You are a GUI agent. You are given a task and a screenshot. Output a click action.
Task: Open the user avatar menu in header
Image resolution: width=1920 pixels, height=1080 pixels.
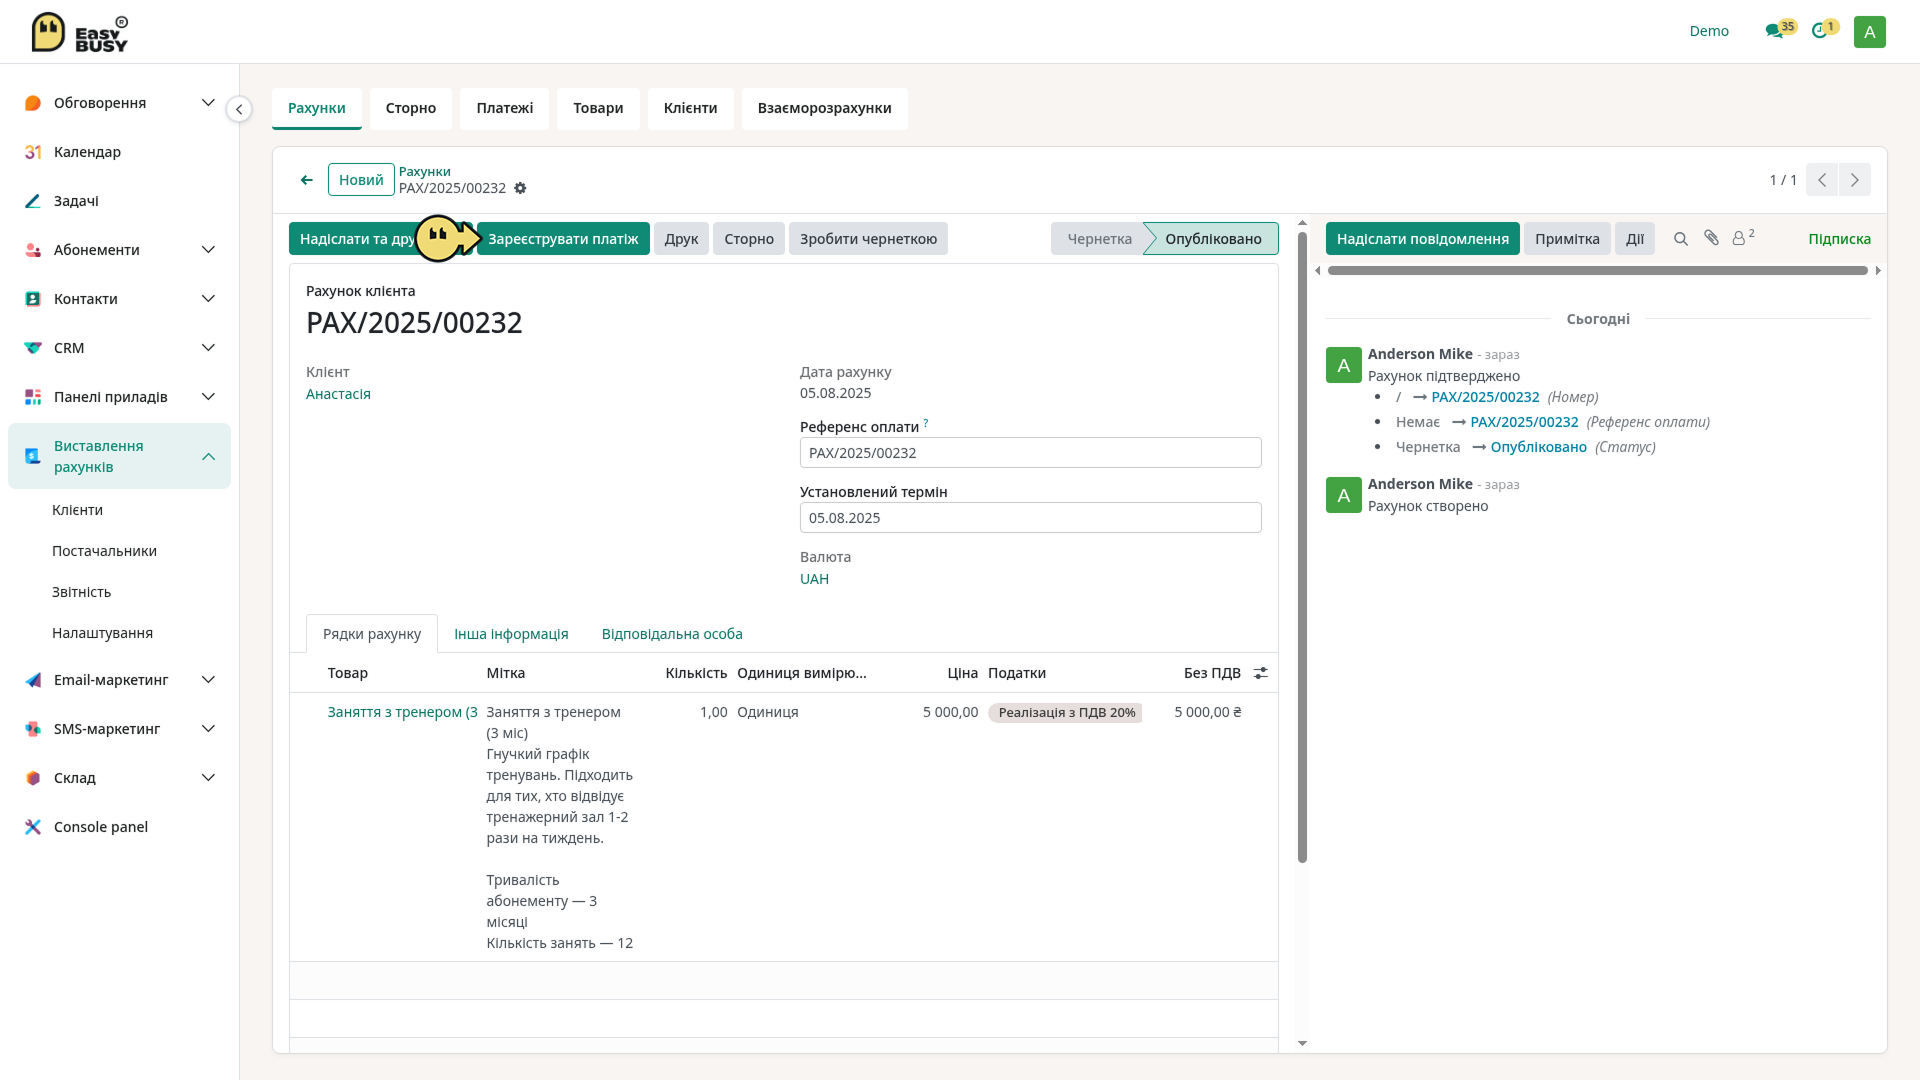click(x=1869, y=32)
